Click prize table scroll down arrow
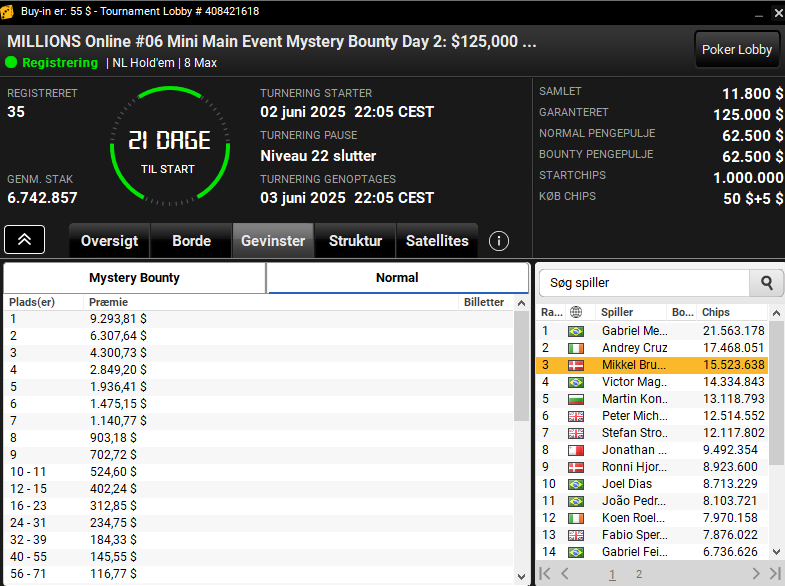The image size is (785, 586). coord(521,576)
